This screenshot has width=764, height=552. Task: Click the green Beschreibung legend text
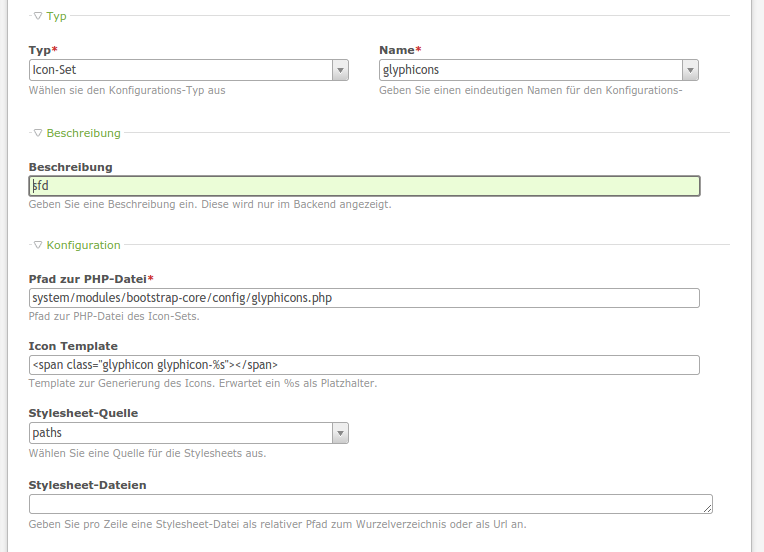click(83, 133)
